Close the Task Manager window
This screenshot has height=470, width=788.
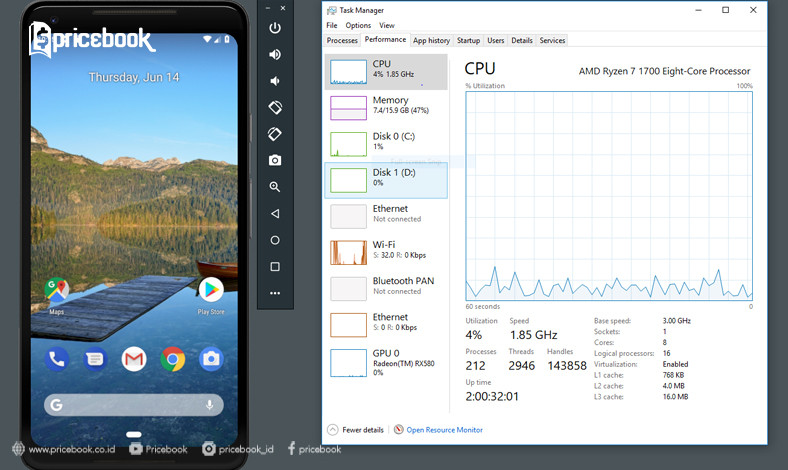753,10
